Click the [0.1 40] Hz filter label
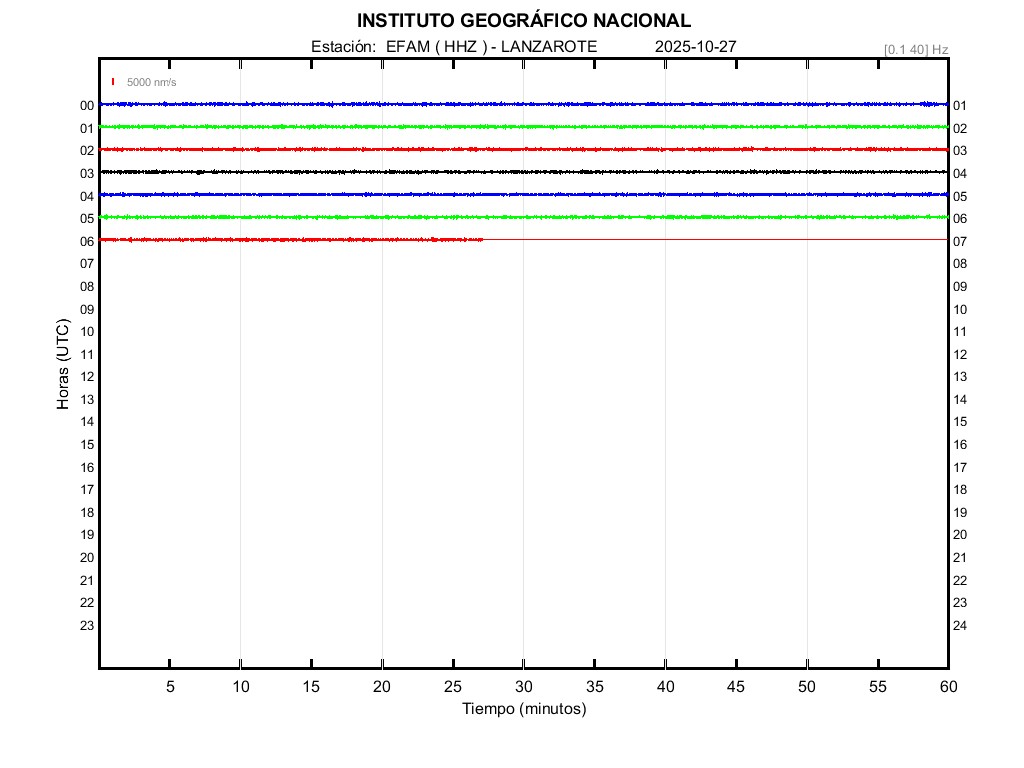 [x=915, y=49]
